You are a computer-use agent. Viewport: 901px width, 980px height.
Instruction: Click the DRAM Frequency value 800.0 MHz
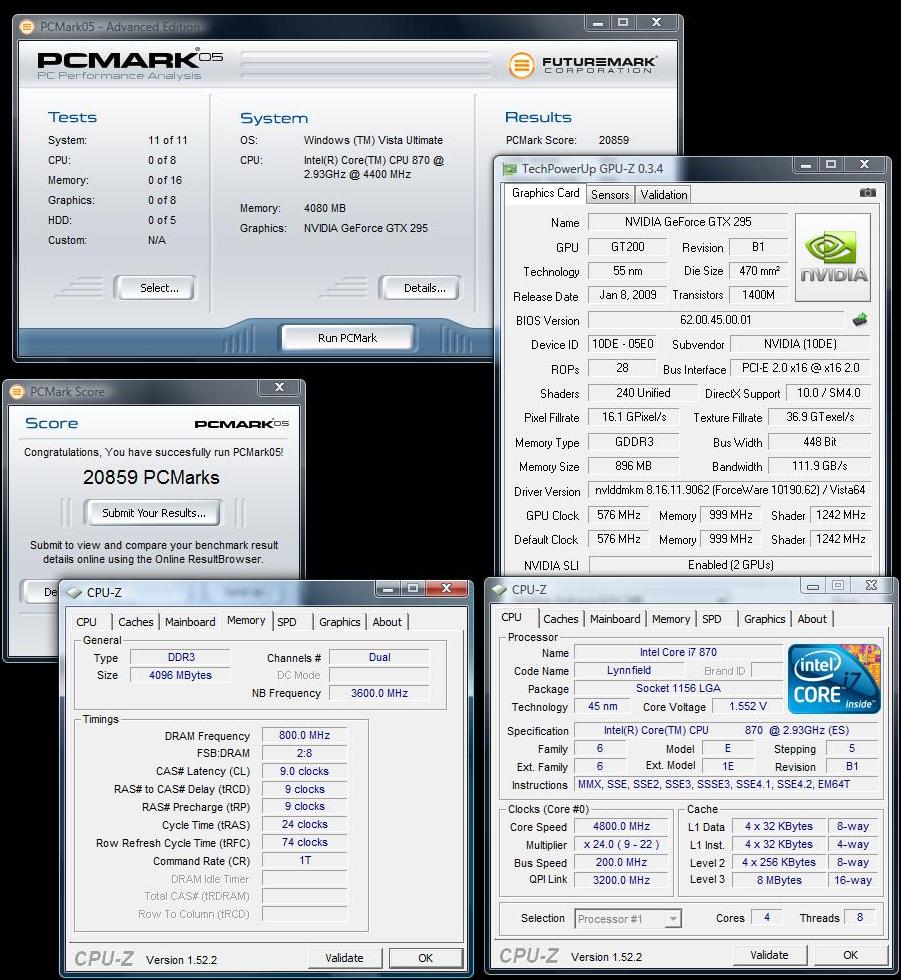coord(304,735)
